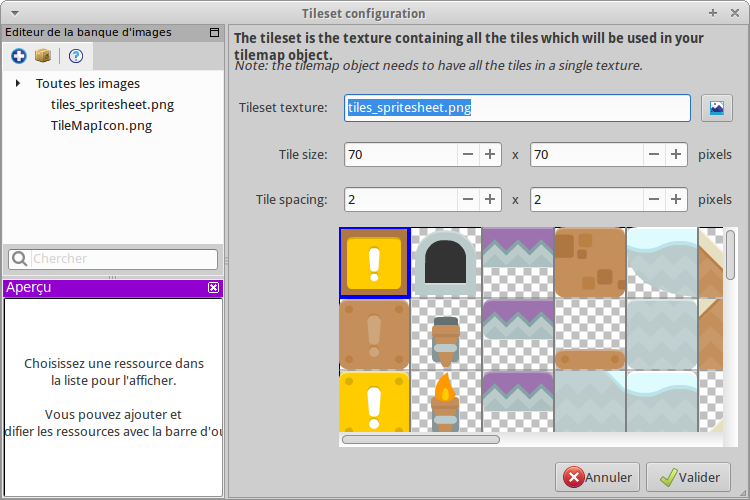Select the brown wooden plank platform tile
The height and width of the screenshot is (500, 750).
590,334
